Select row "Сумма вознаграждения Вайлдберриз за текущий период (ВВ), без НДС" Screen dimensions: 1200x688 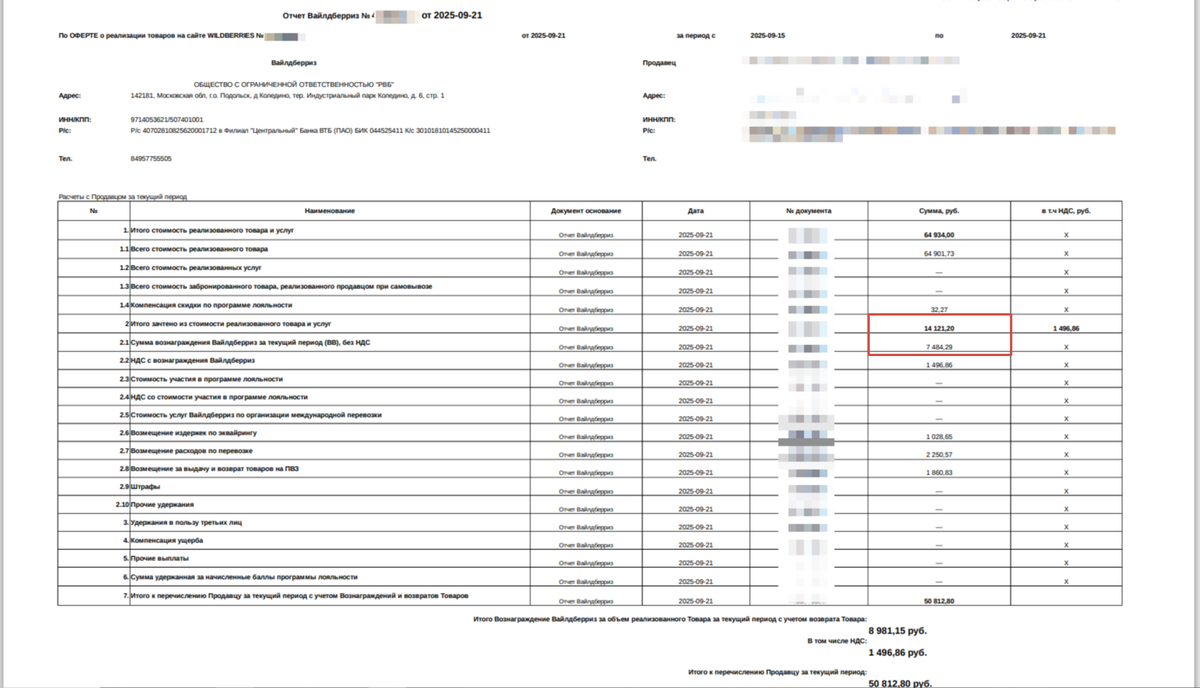(x=590, y=344)
